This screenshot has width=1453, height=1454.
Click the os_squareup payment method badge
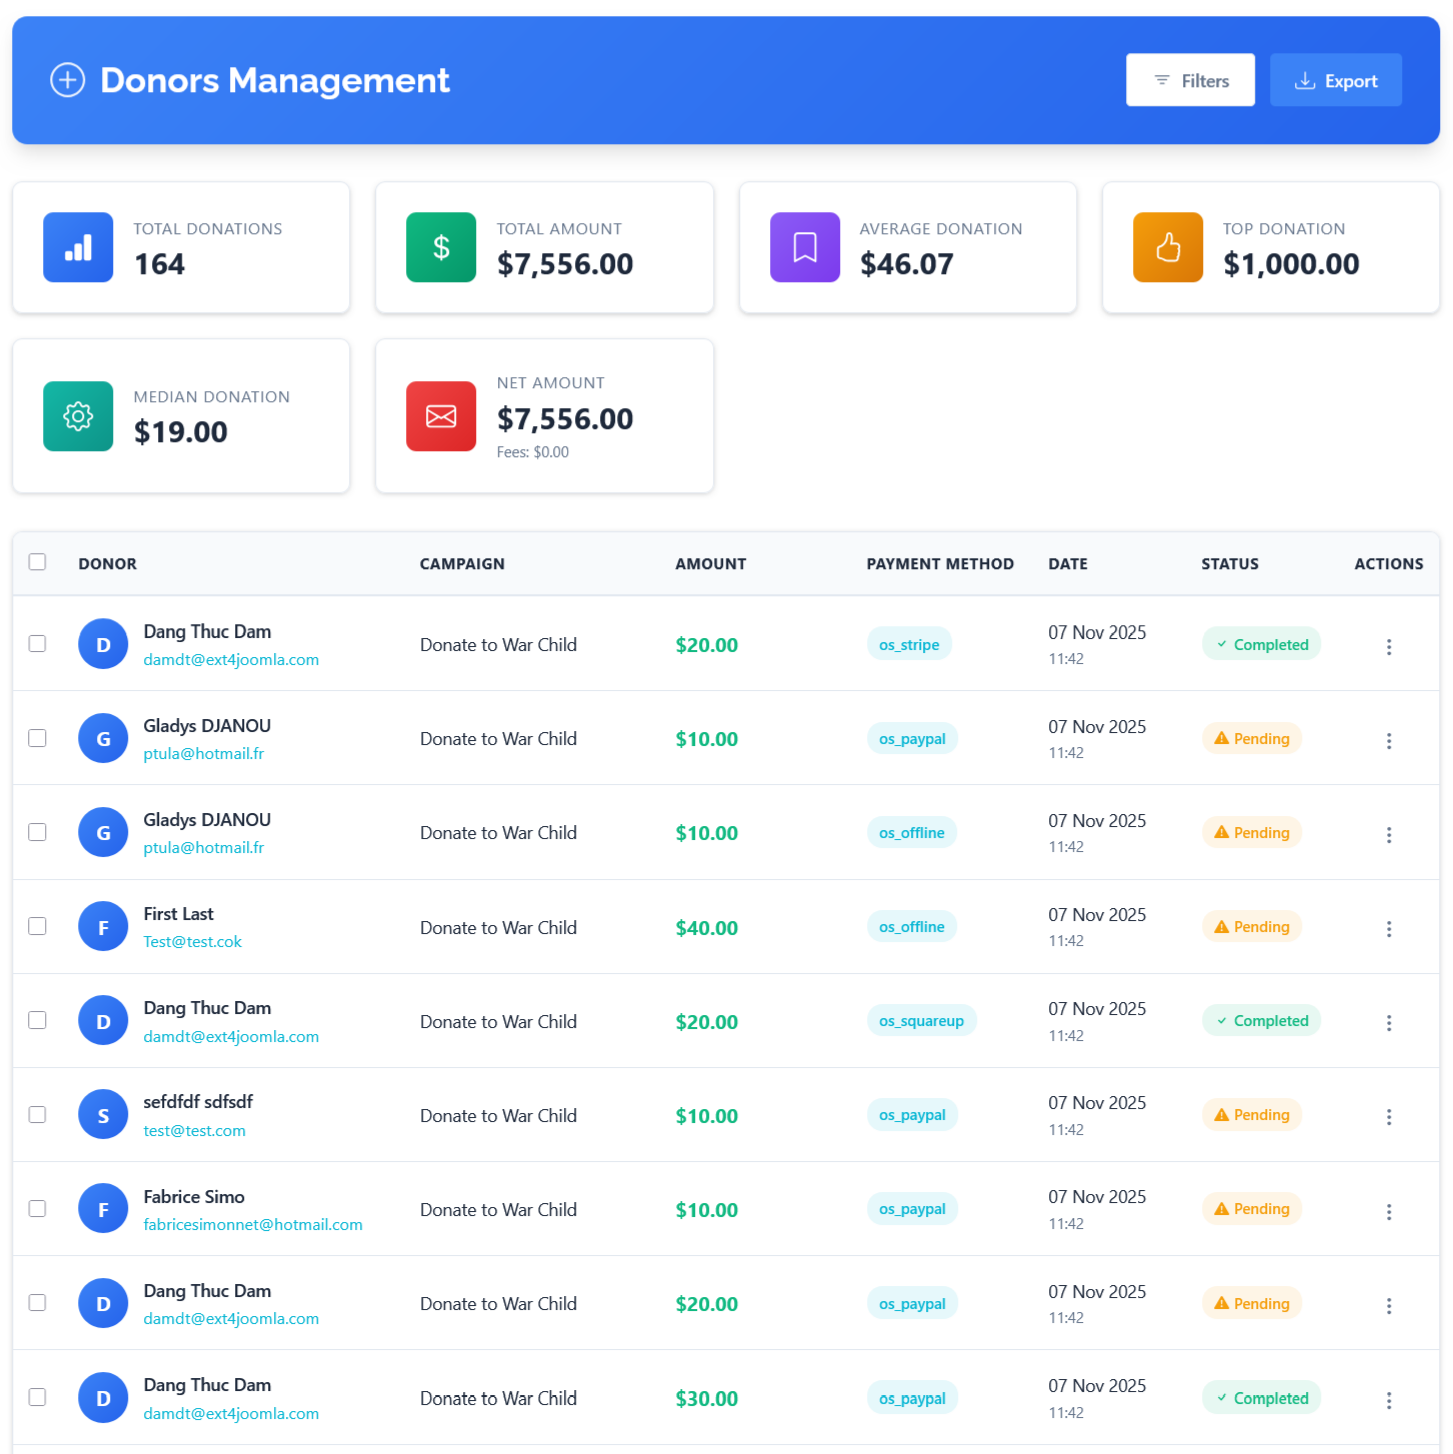pyautogui.click(x=921, y=1021)
